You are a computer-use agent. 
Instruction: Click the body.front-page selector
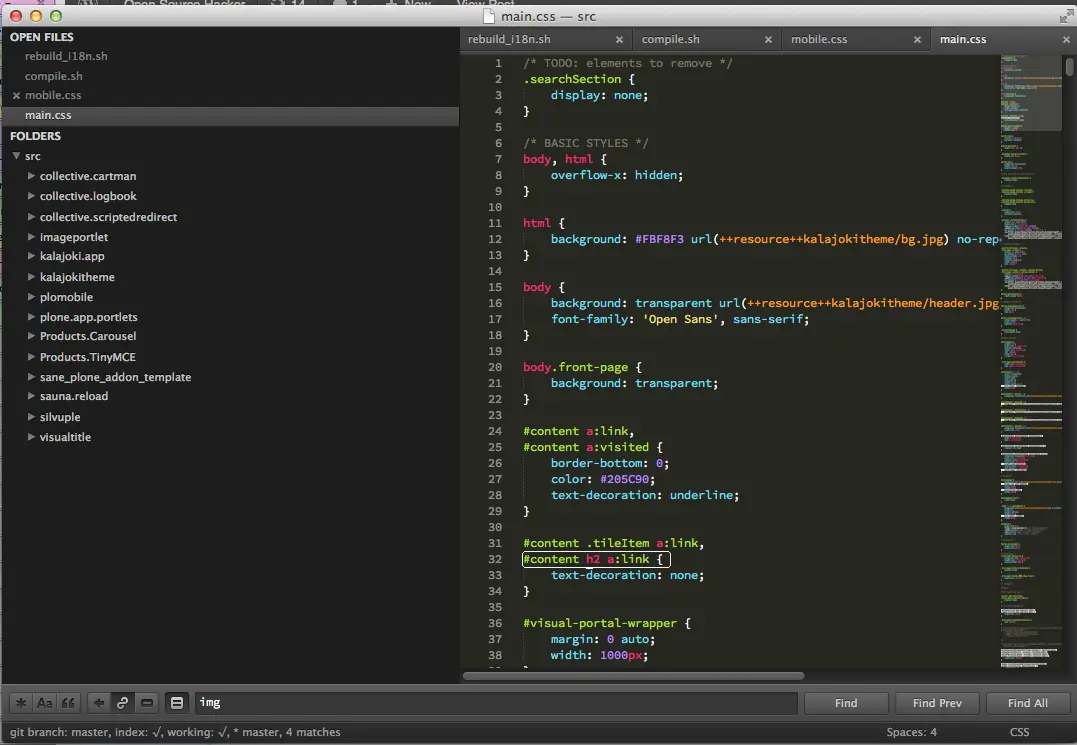576,367
